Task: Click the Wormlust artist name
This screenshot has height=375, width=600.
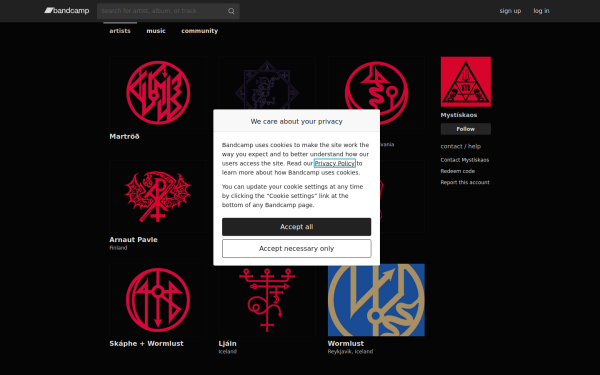Action: (x=346, y=343)
